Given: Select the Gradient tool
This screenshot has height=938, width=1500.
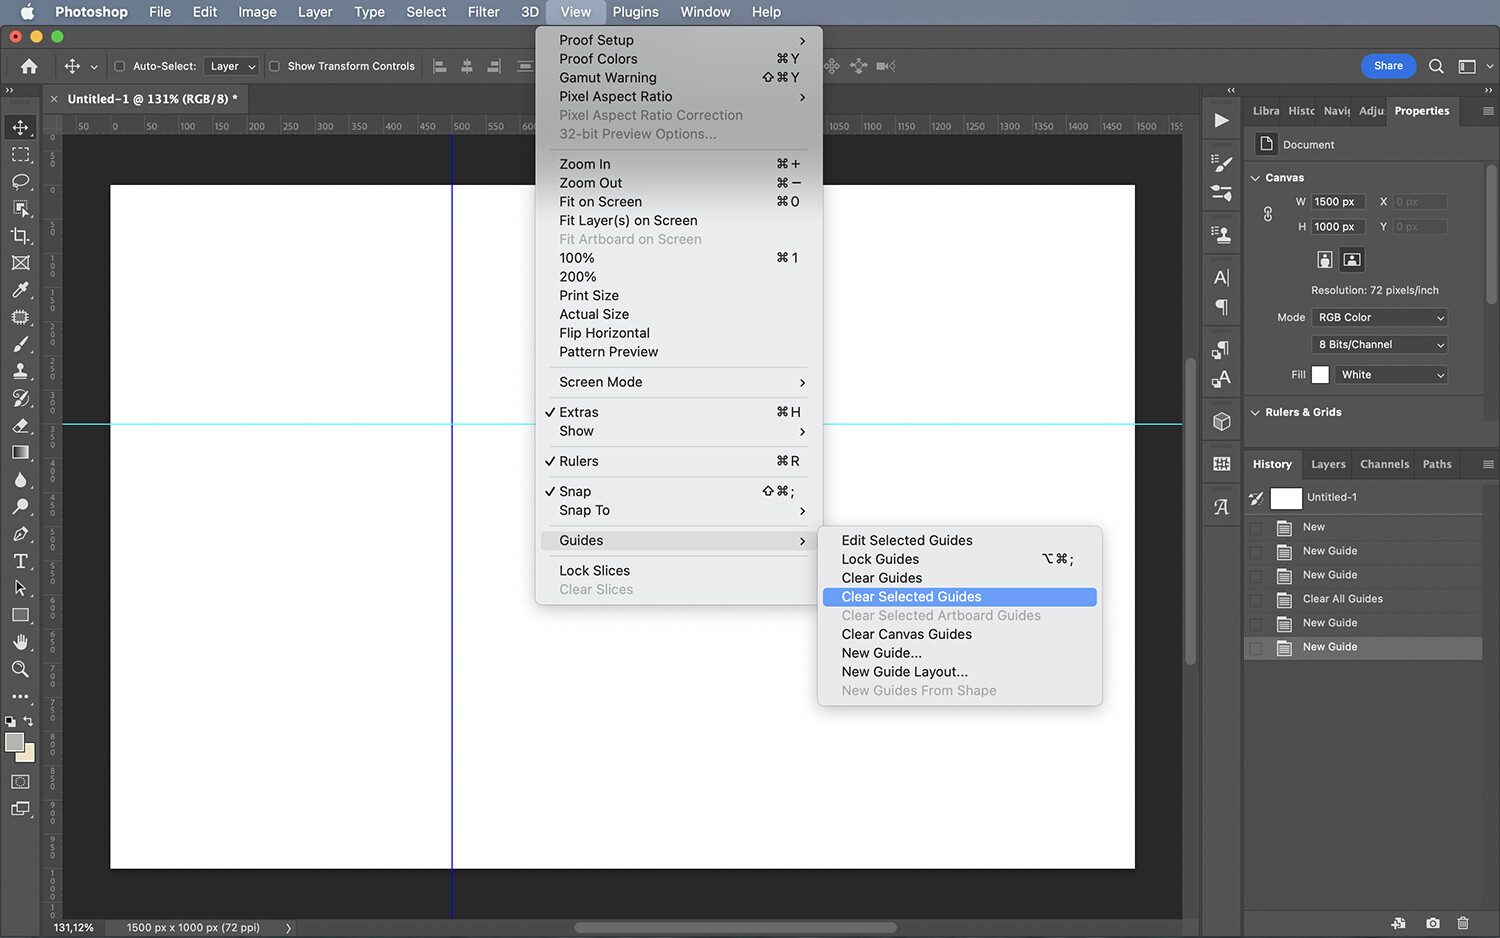Looking at the screenshot, I should click(20, 452).
